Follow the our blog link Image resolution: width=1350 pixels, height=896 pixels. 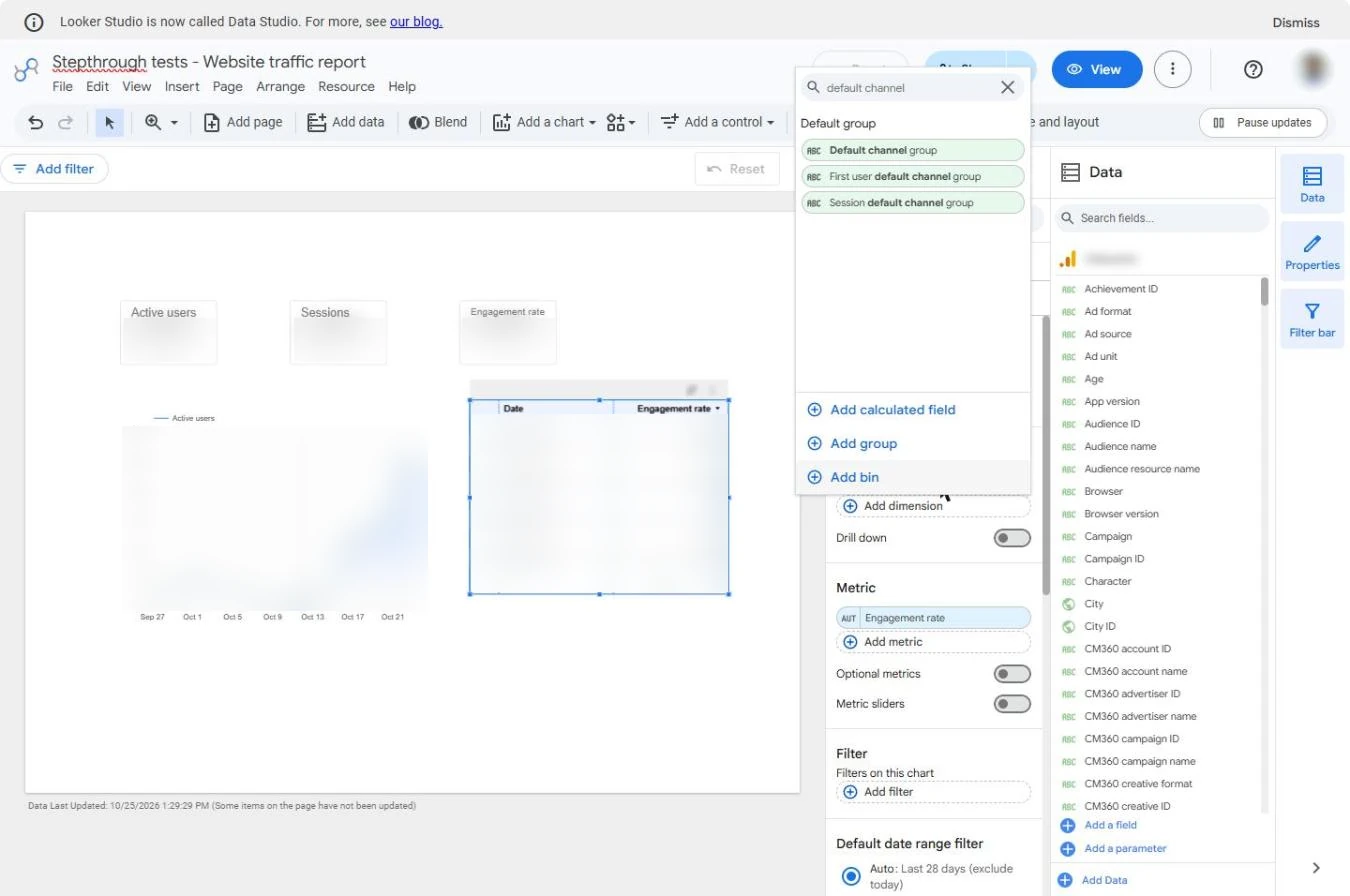pyautogui.click(x=416, y=22)
